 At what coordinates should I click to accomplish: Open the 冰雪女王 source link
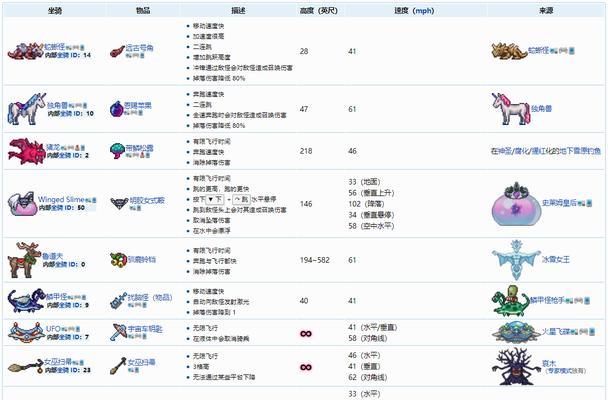(x=556, y=259)
